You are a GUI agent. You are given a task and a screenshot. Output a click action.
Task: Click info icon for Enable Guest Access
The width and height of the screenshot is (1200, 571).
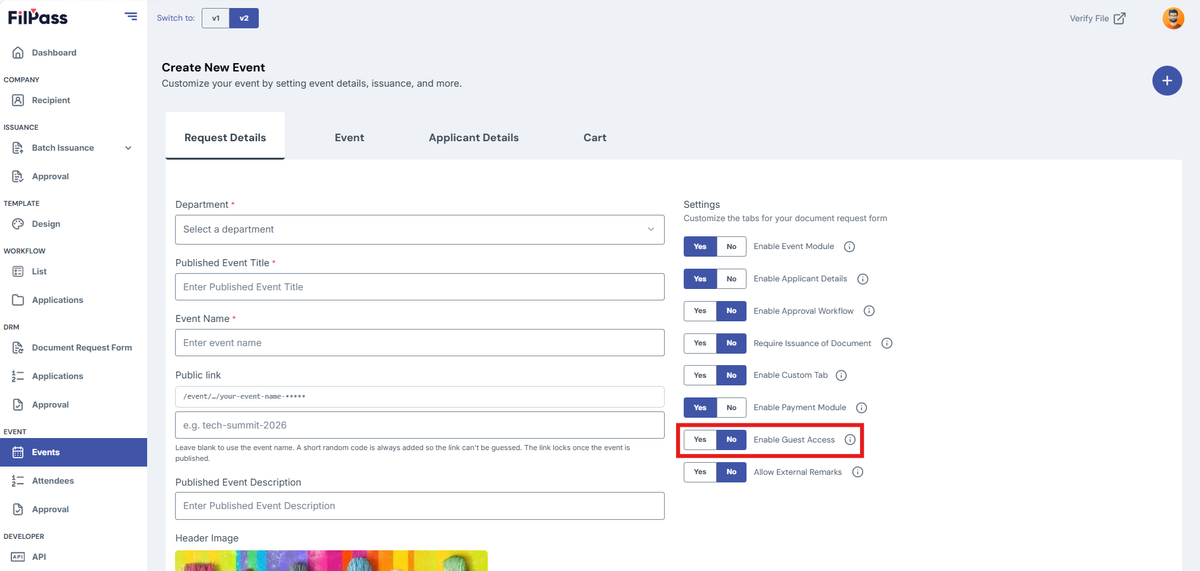[850, 439]
